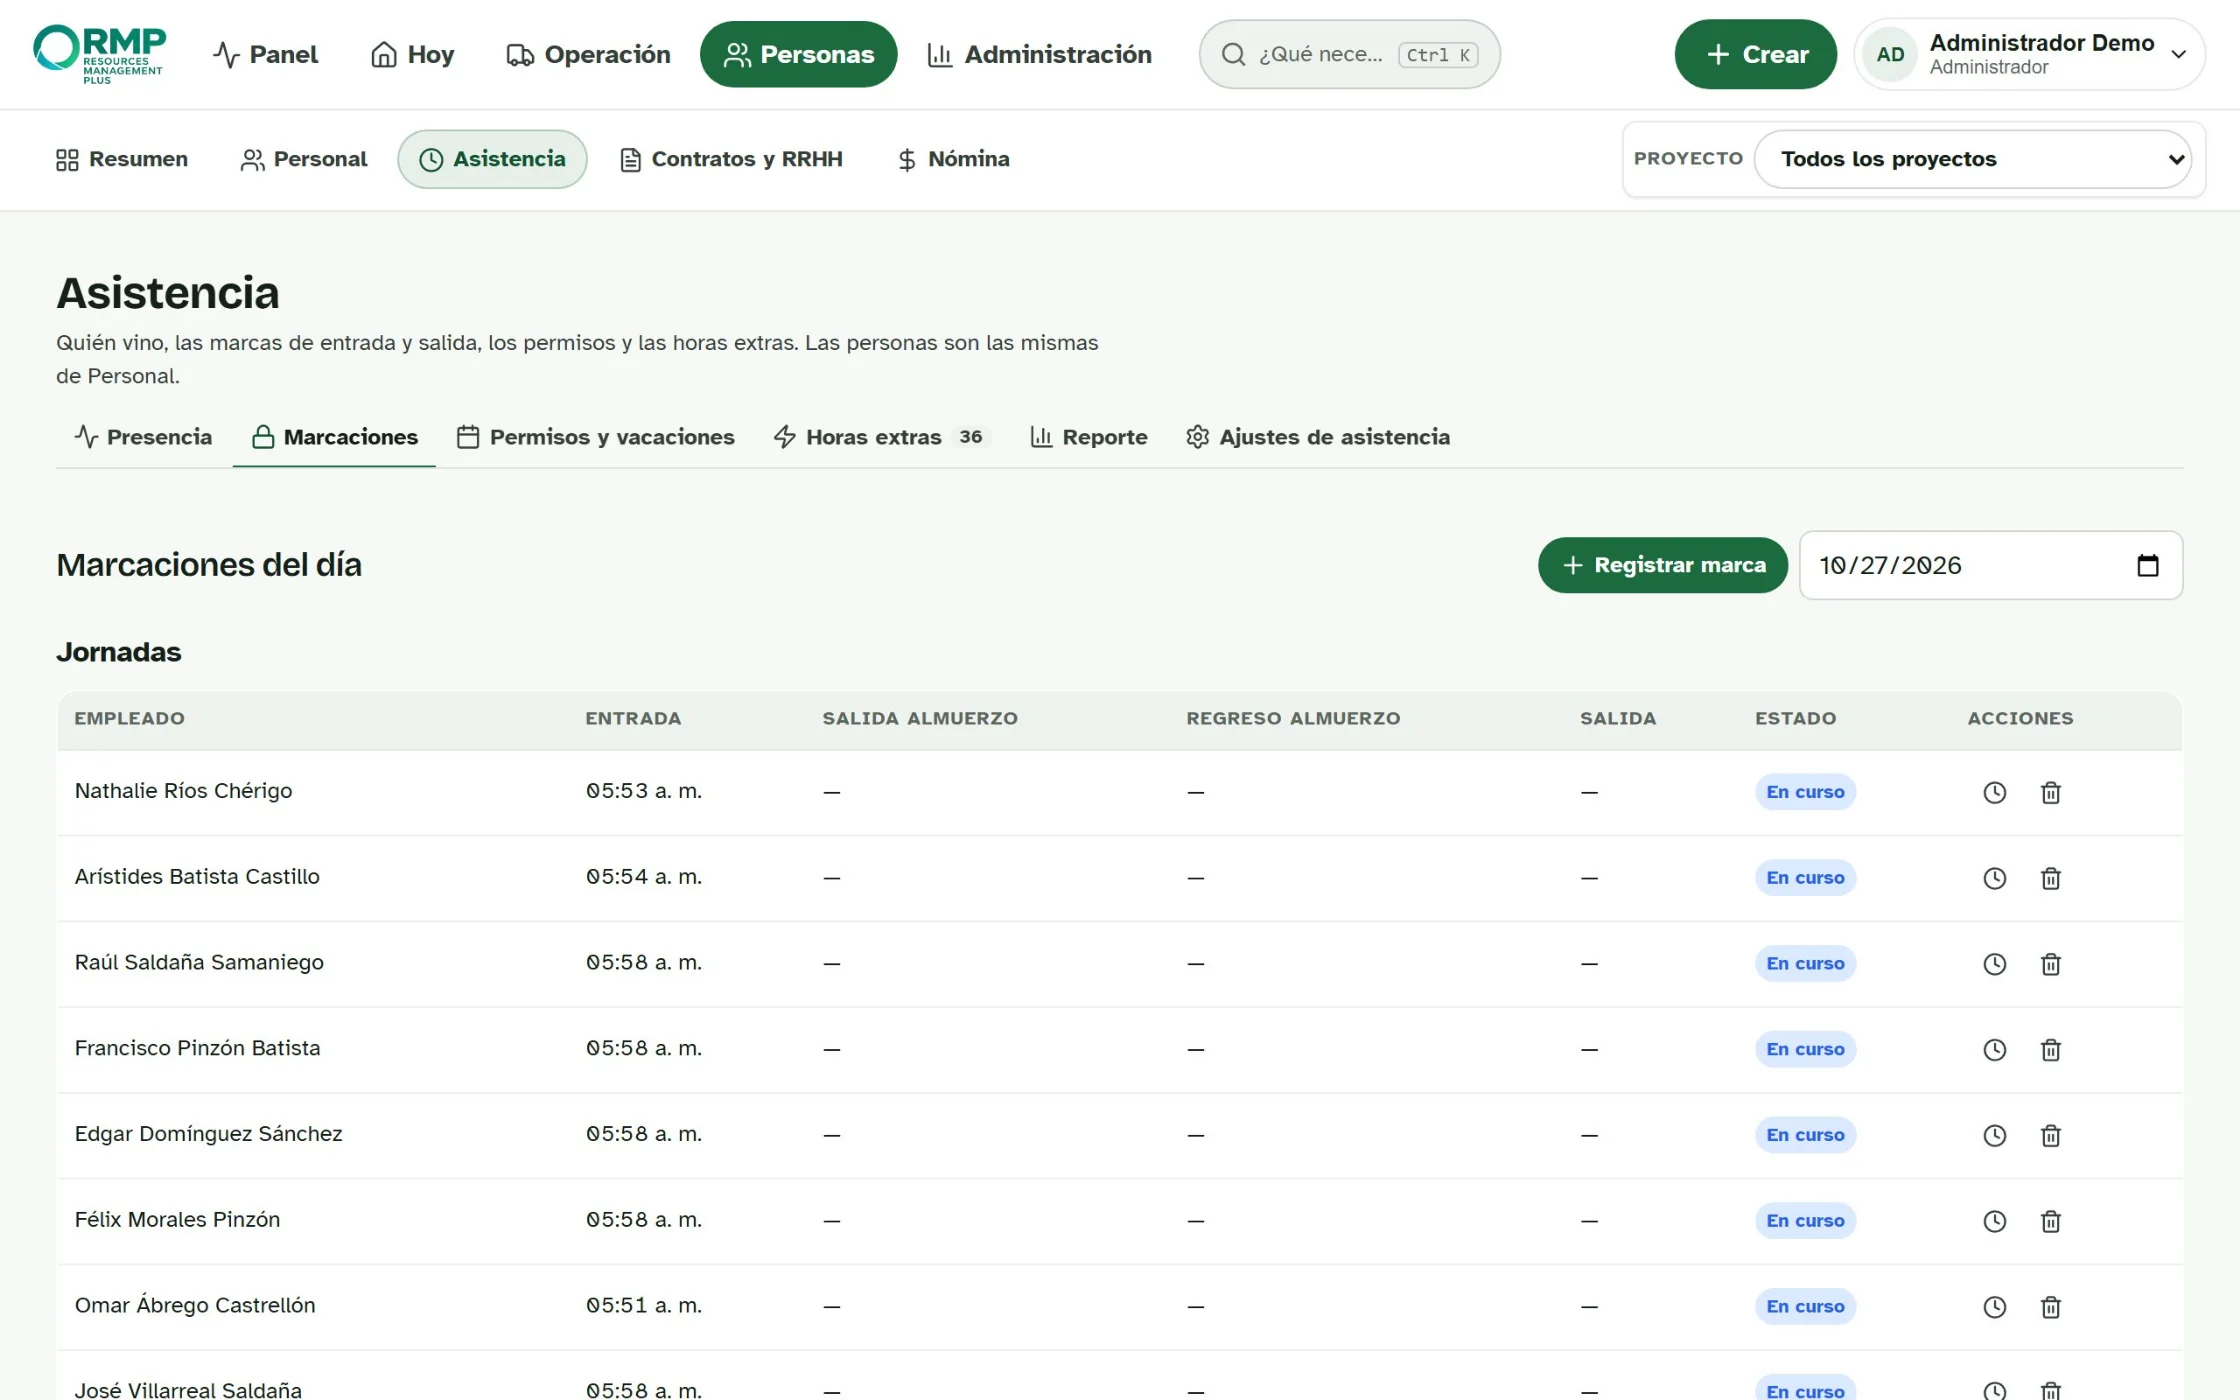This screenshot has width=2240, height=1400.
Task: Click the Crear button
Action: point(1755,54)
